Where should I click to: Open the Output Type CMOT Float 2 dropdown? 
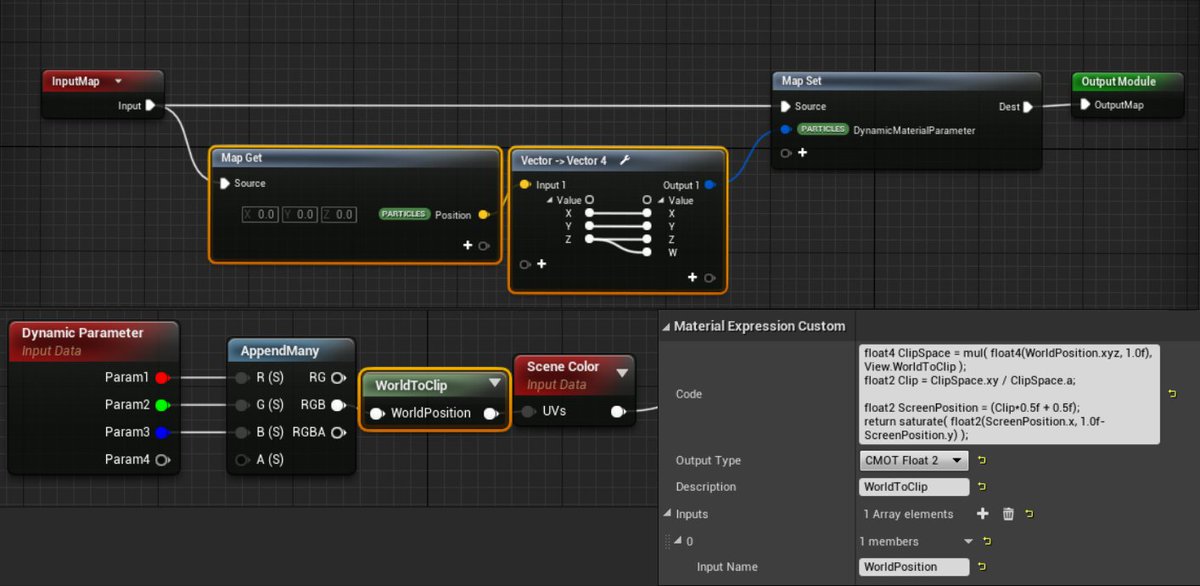[x=914, y=461]
